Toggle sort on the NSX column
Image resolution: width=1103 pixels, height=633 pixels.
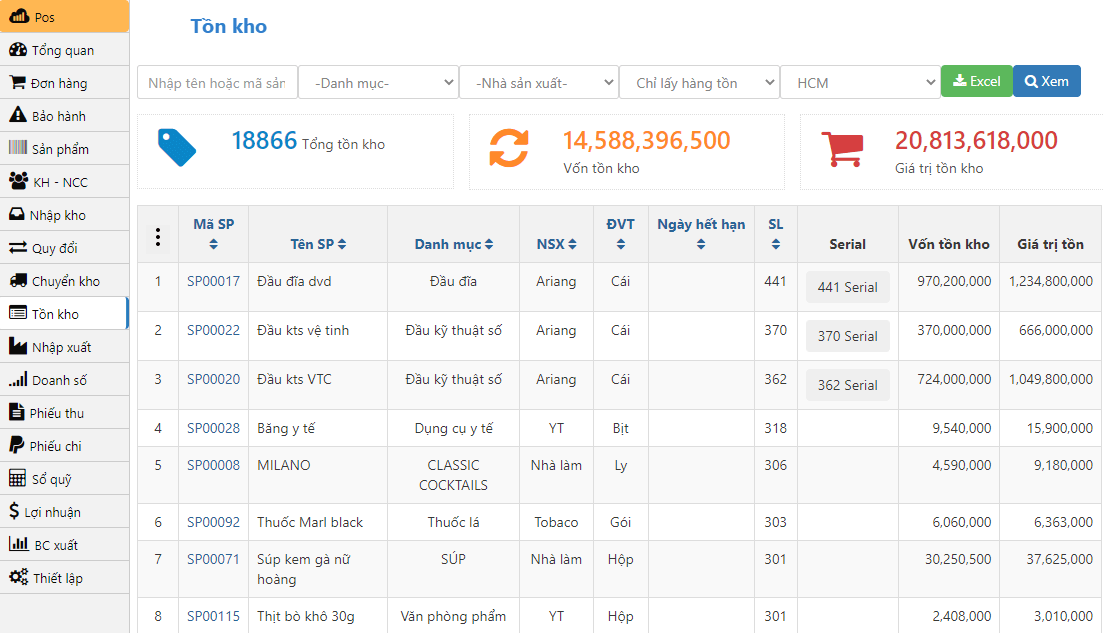pyautogui.click(x=553, y=244)
